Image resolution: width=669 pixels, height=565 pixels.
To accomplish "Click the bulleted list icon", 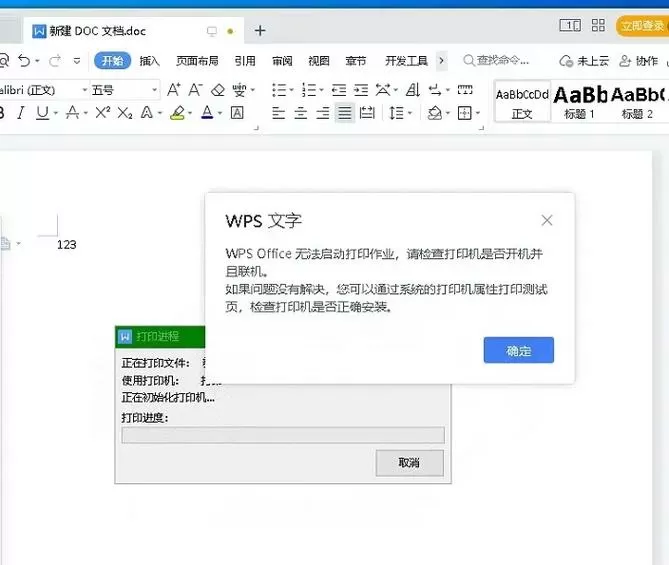I will coord(279,90).
